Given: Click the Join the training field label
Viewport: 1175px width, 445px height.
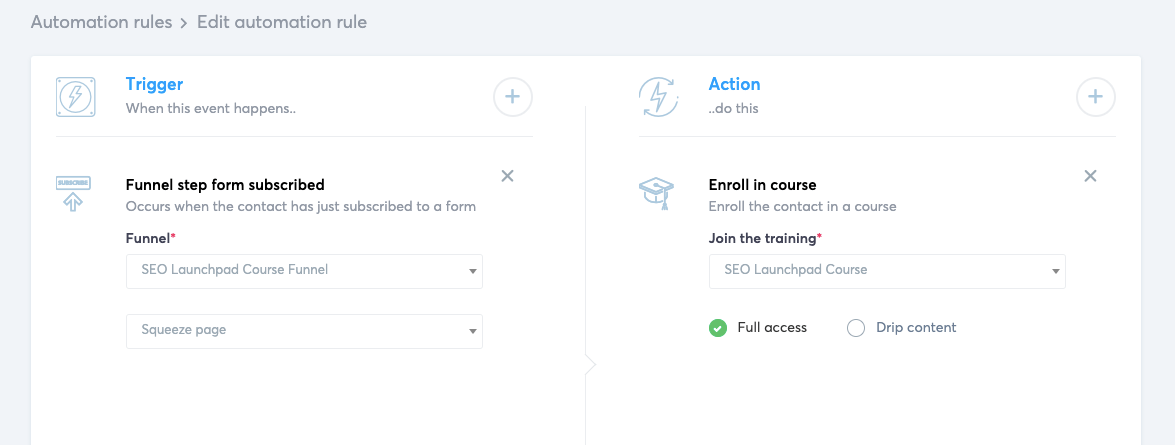Looking at the screenshot, I should [763, 238].
